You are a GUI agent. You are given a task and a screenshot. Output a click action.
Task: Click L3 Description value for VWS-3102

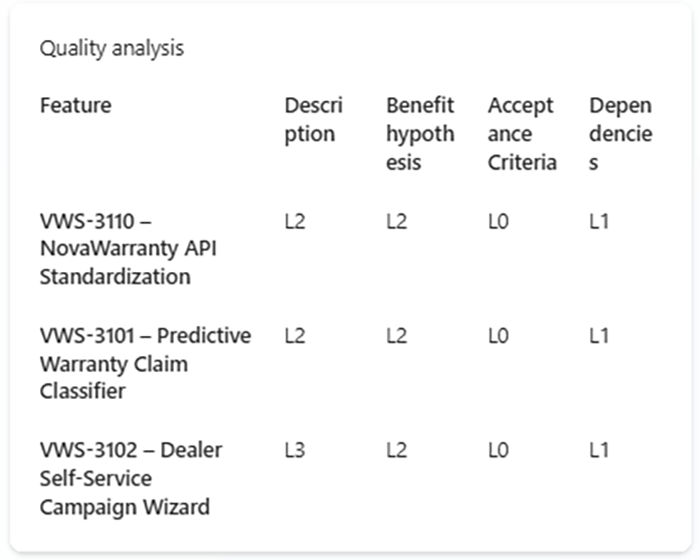(295, 450)
